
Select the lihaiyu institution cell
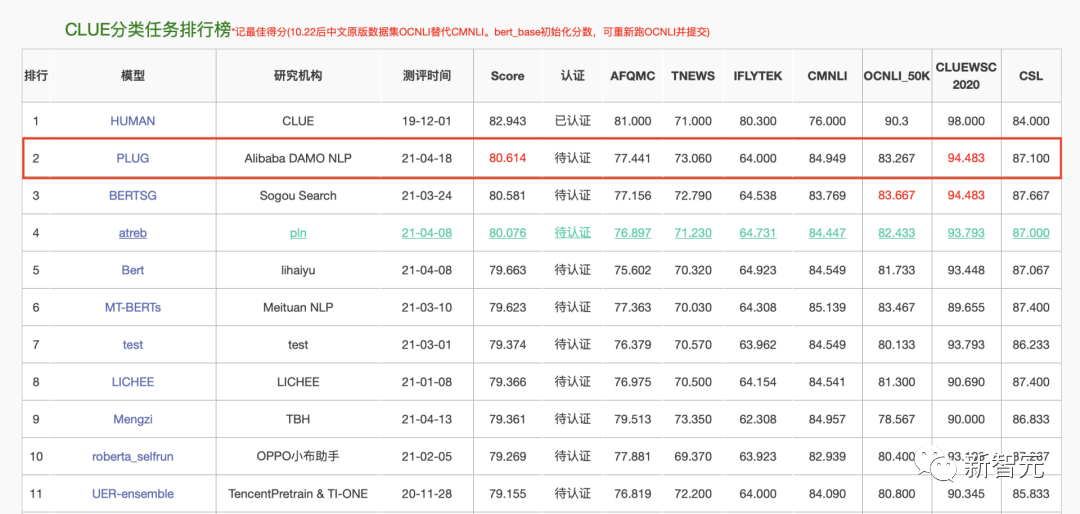tap(298, 270)
